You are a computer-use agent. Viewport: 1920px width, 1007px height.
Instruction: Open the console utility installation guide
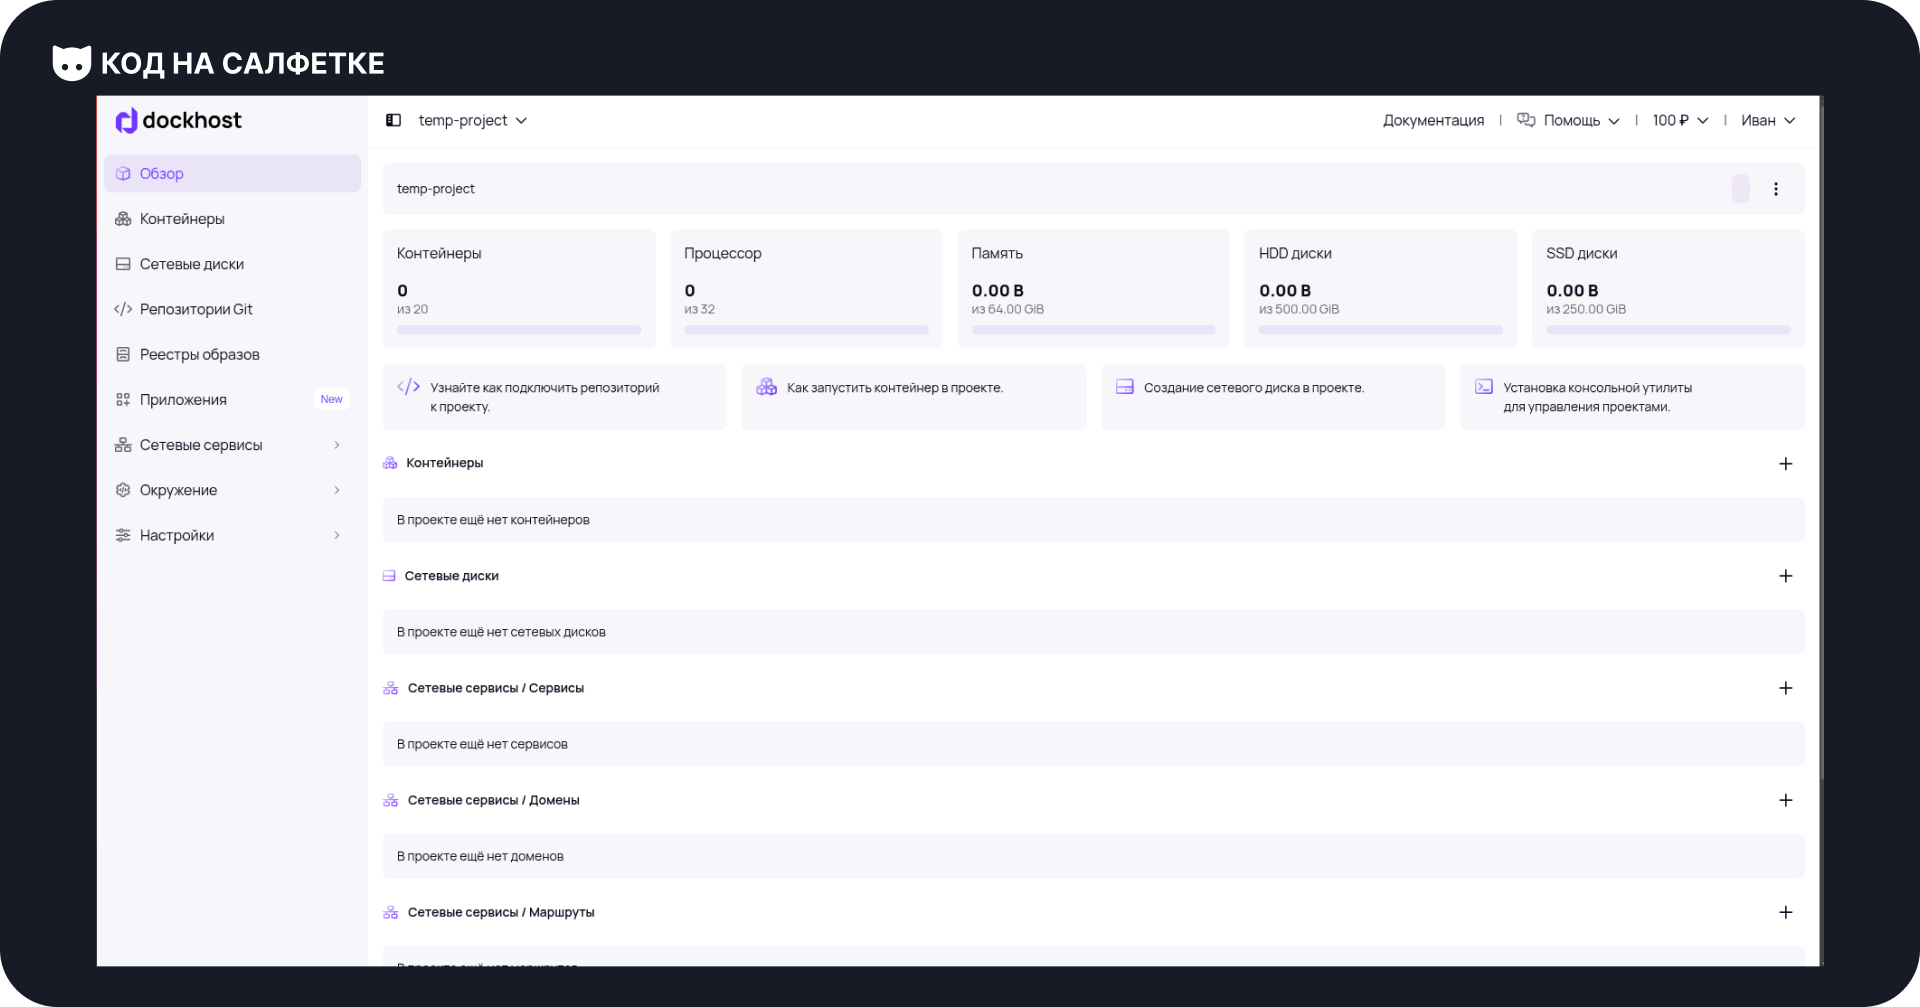[x=1632, y=397]
